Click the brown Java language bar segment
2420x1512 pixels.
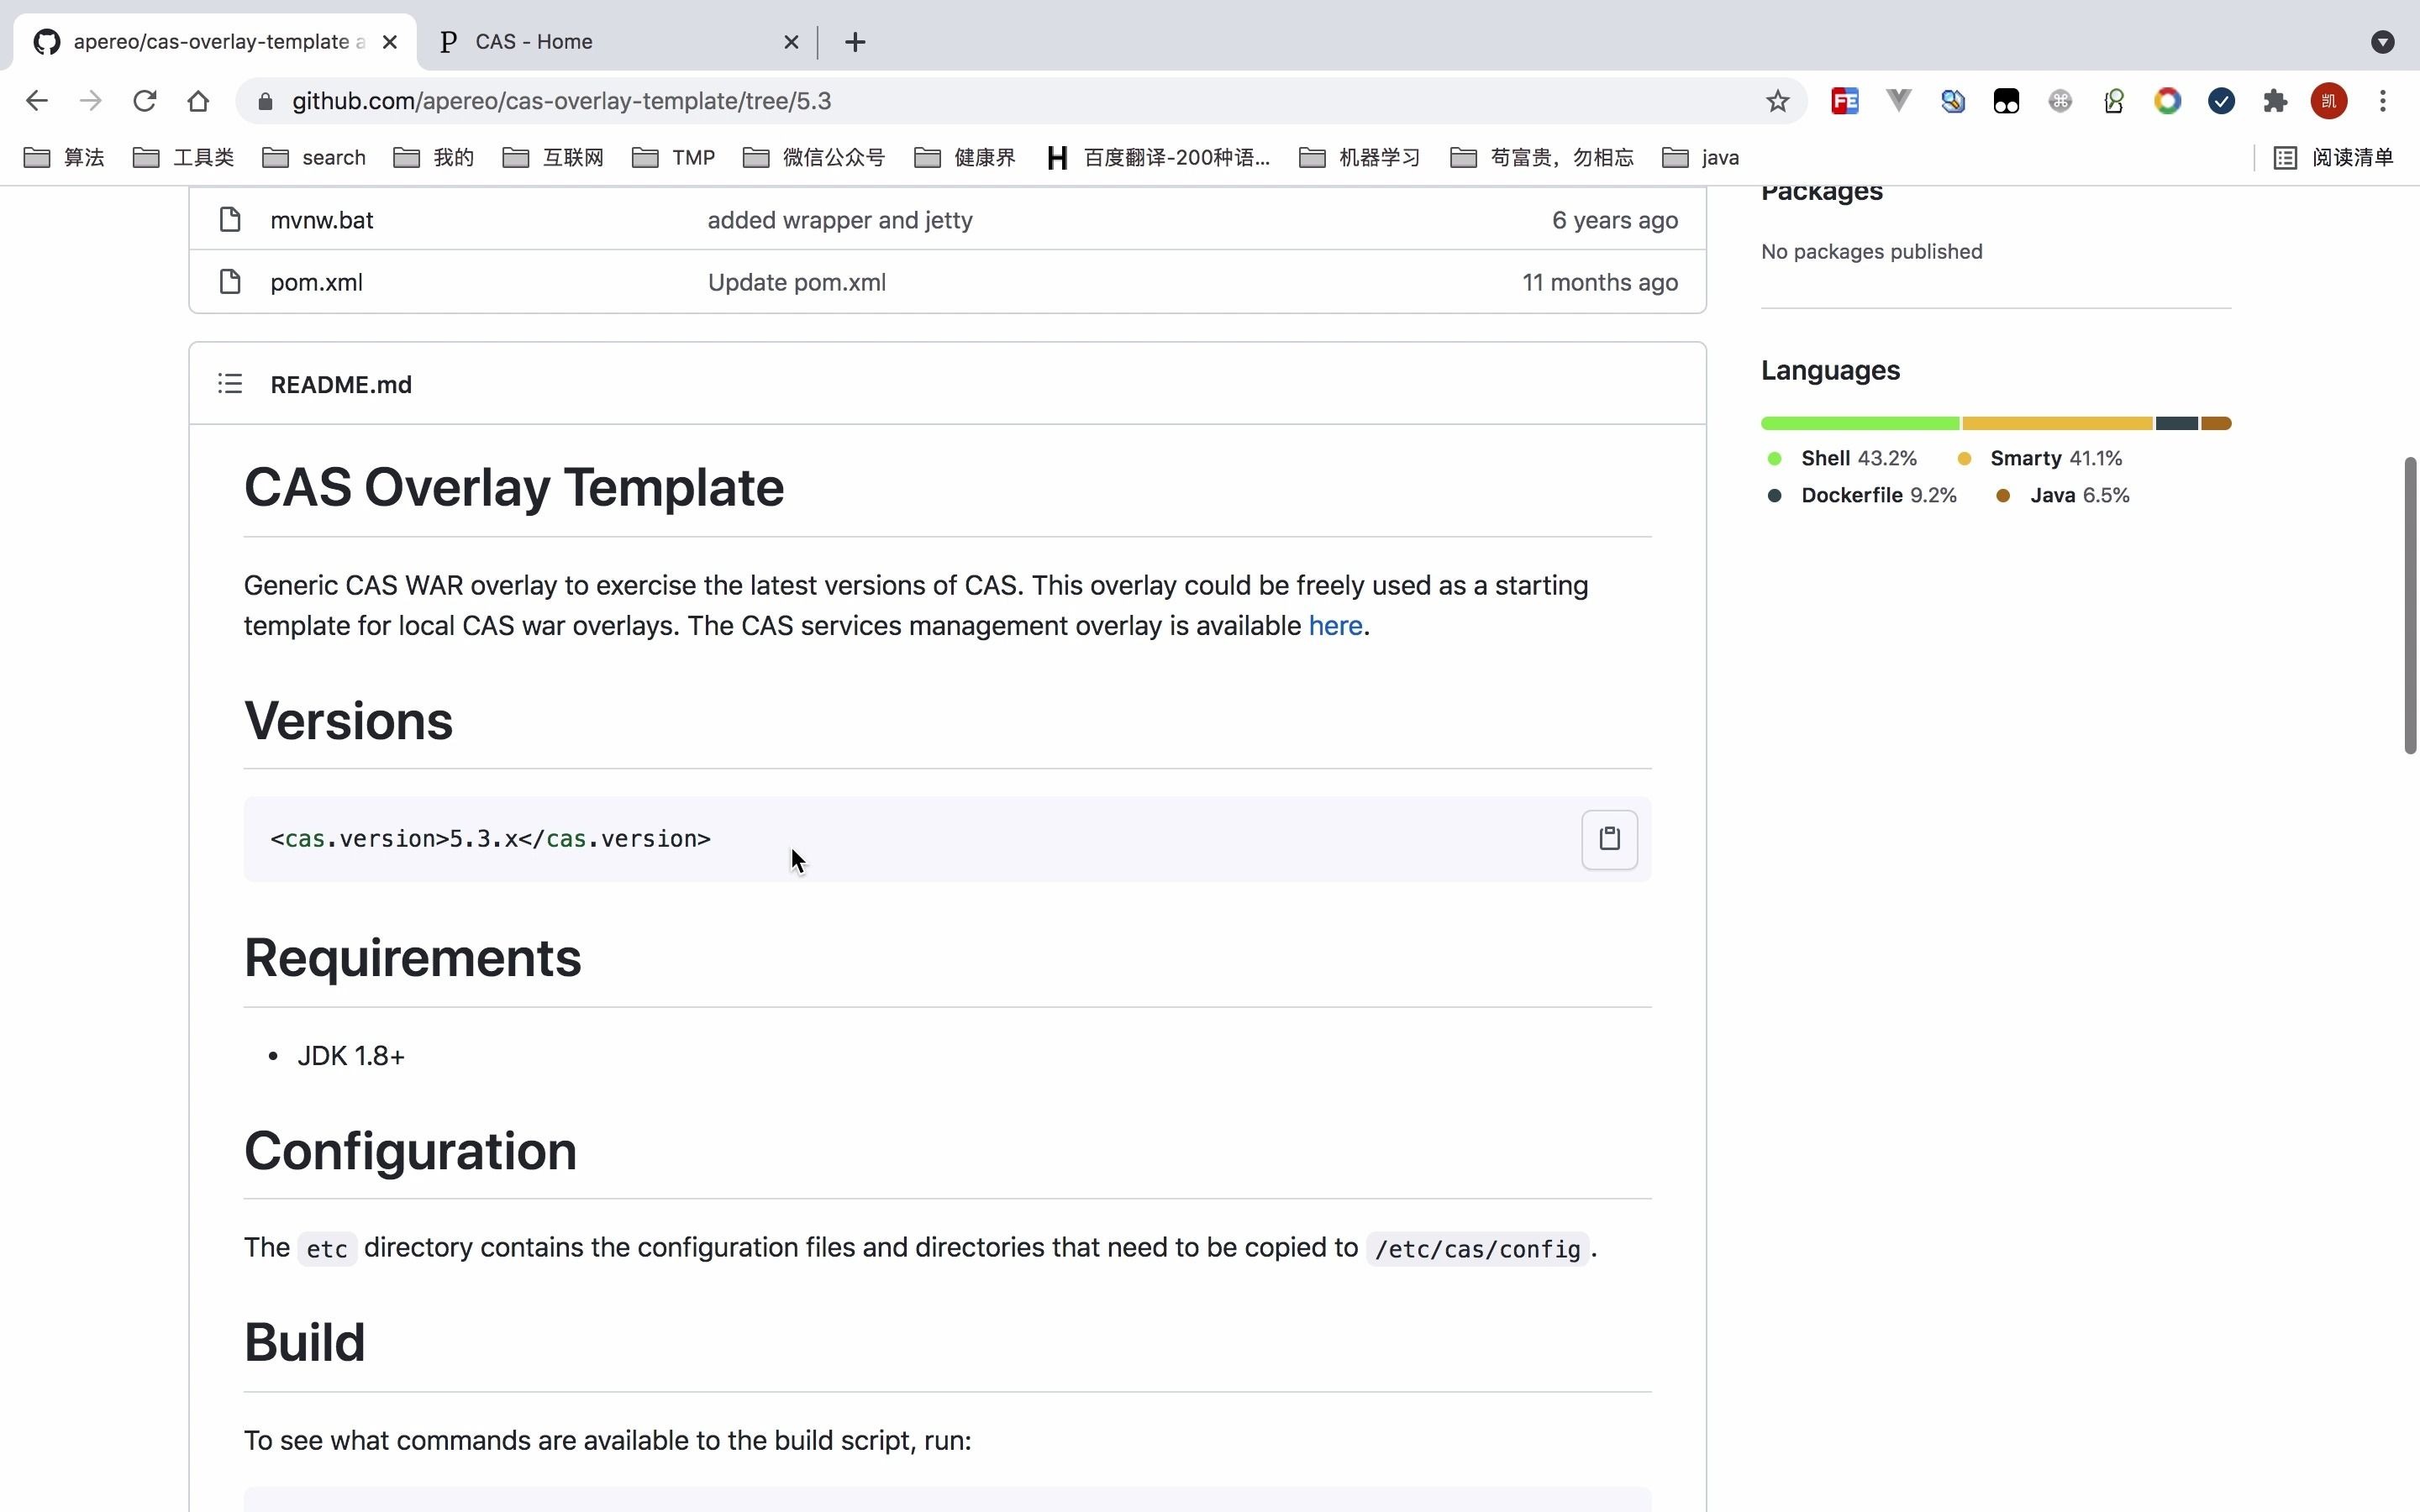point(2216,423)
